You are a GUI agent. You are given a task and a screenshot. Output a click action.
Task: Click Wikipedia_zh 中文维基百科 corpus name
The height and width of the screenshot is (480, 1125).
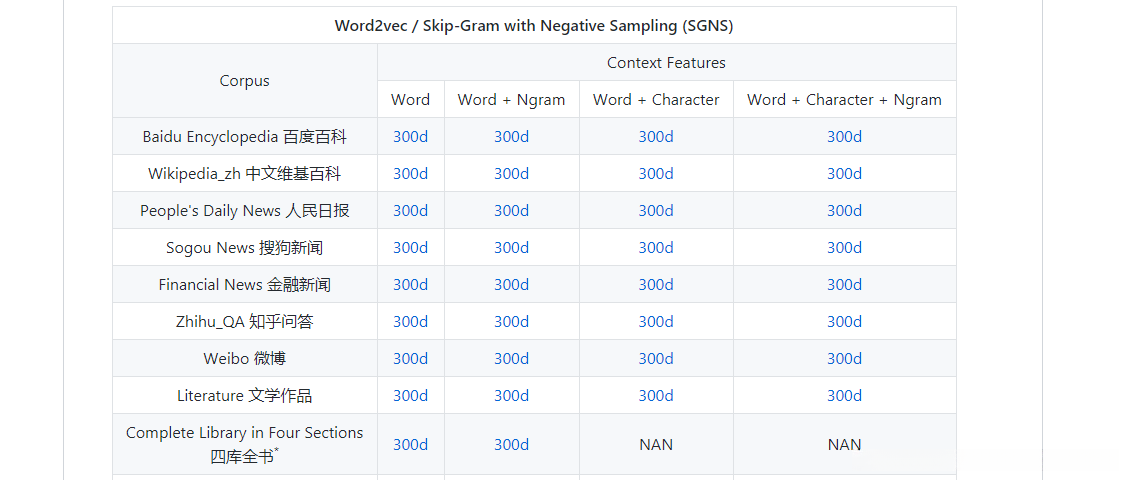(245, 174)
